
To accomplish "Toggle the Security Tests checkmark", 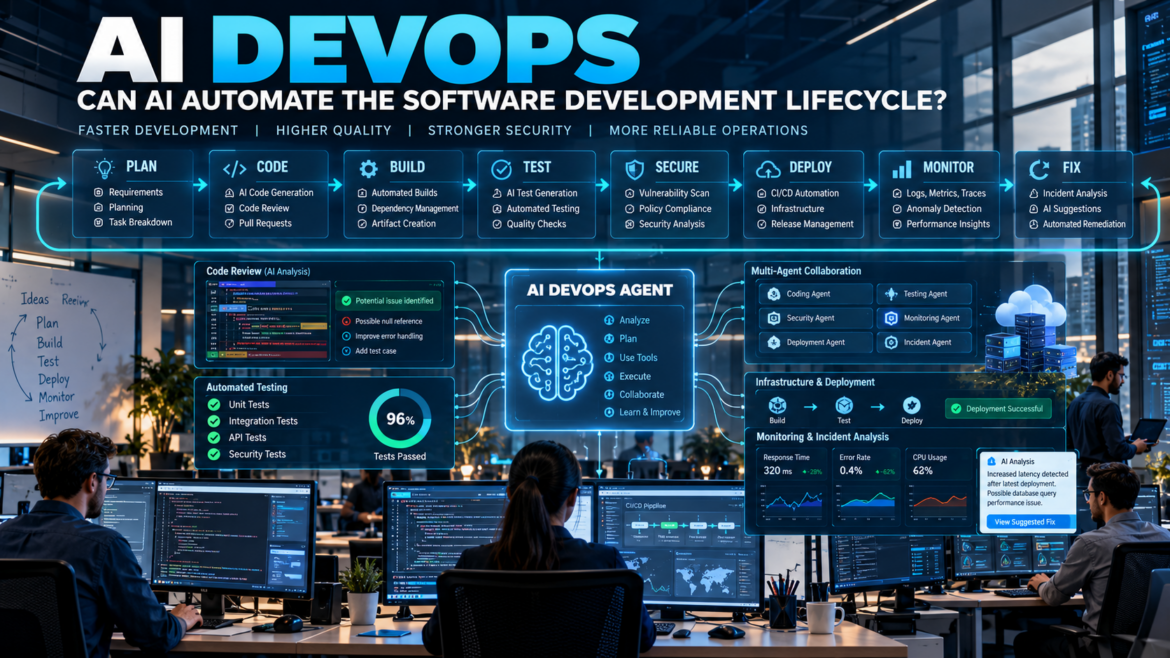I will 214,454.
